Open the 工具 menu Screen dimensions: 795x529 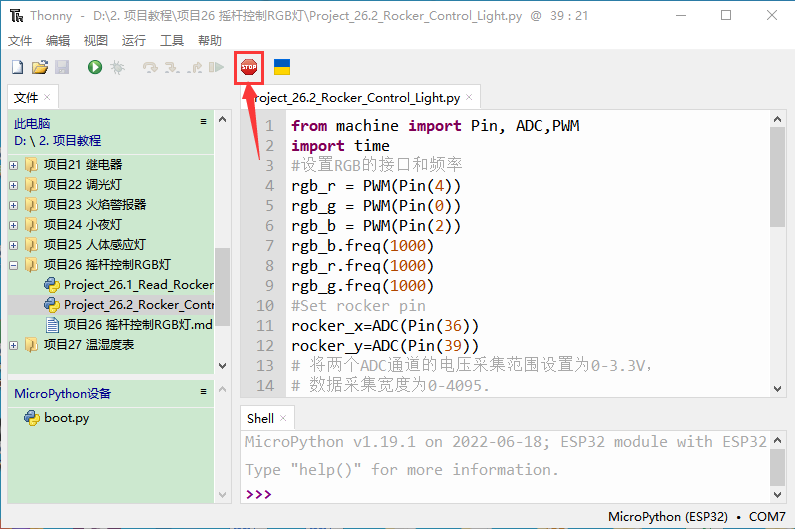pyautogui.click(x=172, y=41)
